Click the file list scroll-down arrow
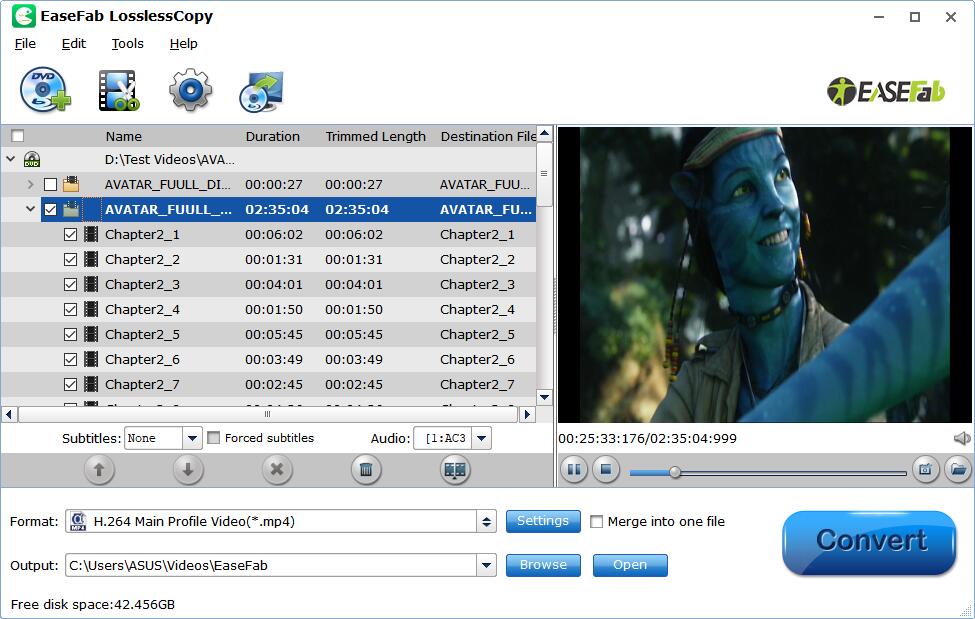Viewport: 975px width, 619px height. (545, 397)
